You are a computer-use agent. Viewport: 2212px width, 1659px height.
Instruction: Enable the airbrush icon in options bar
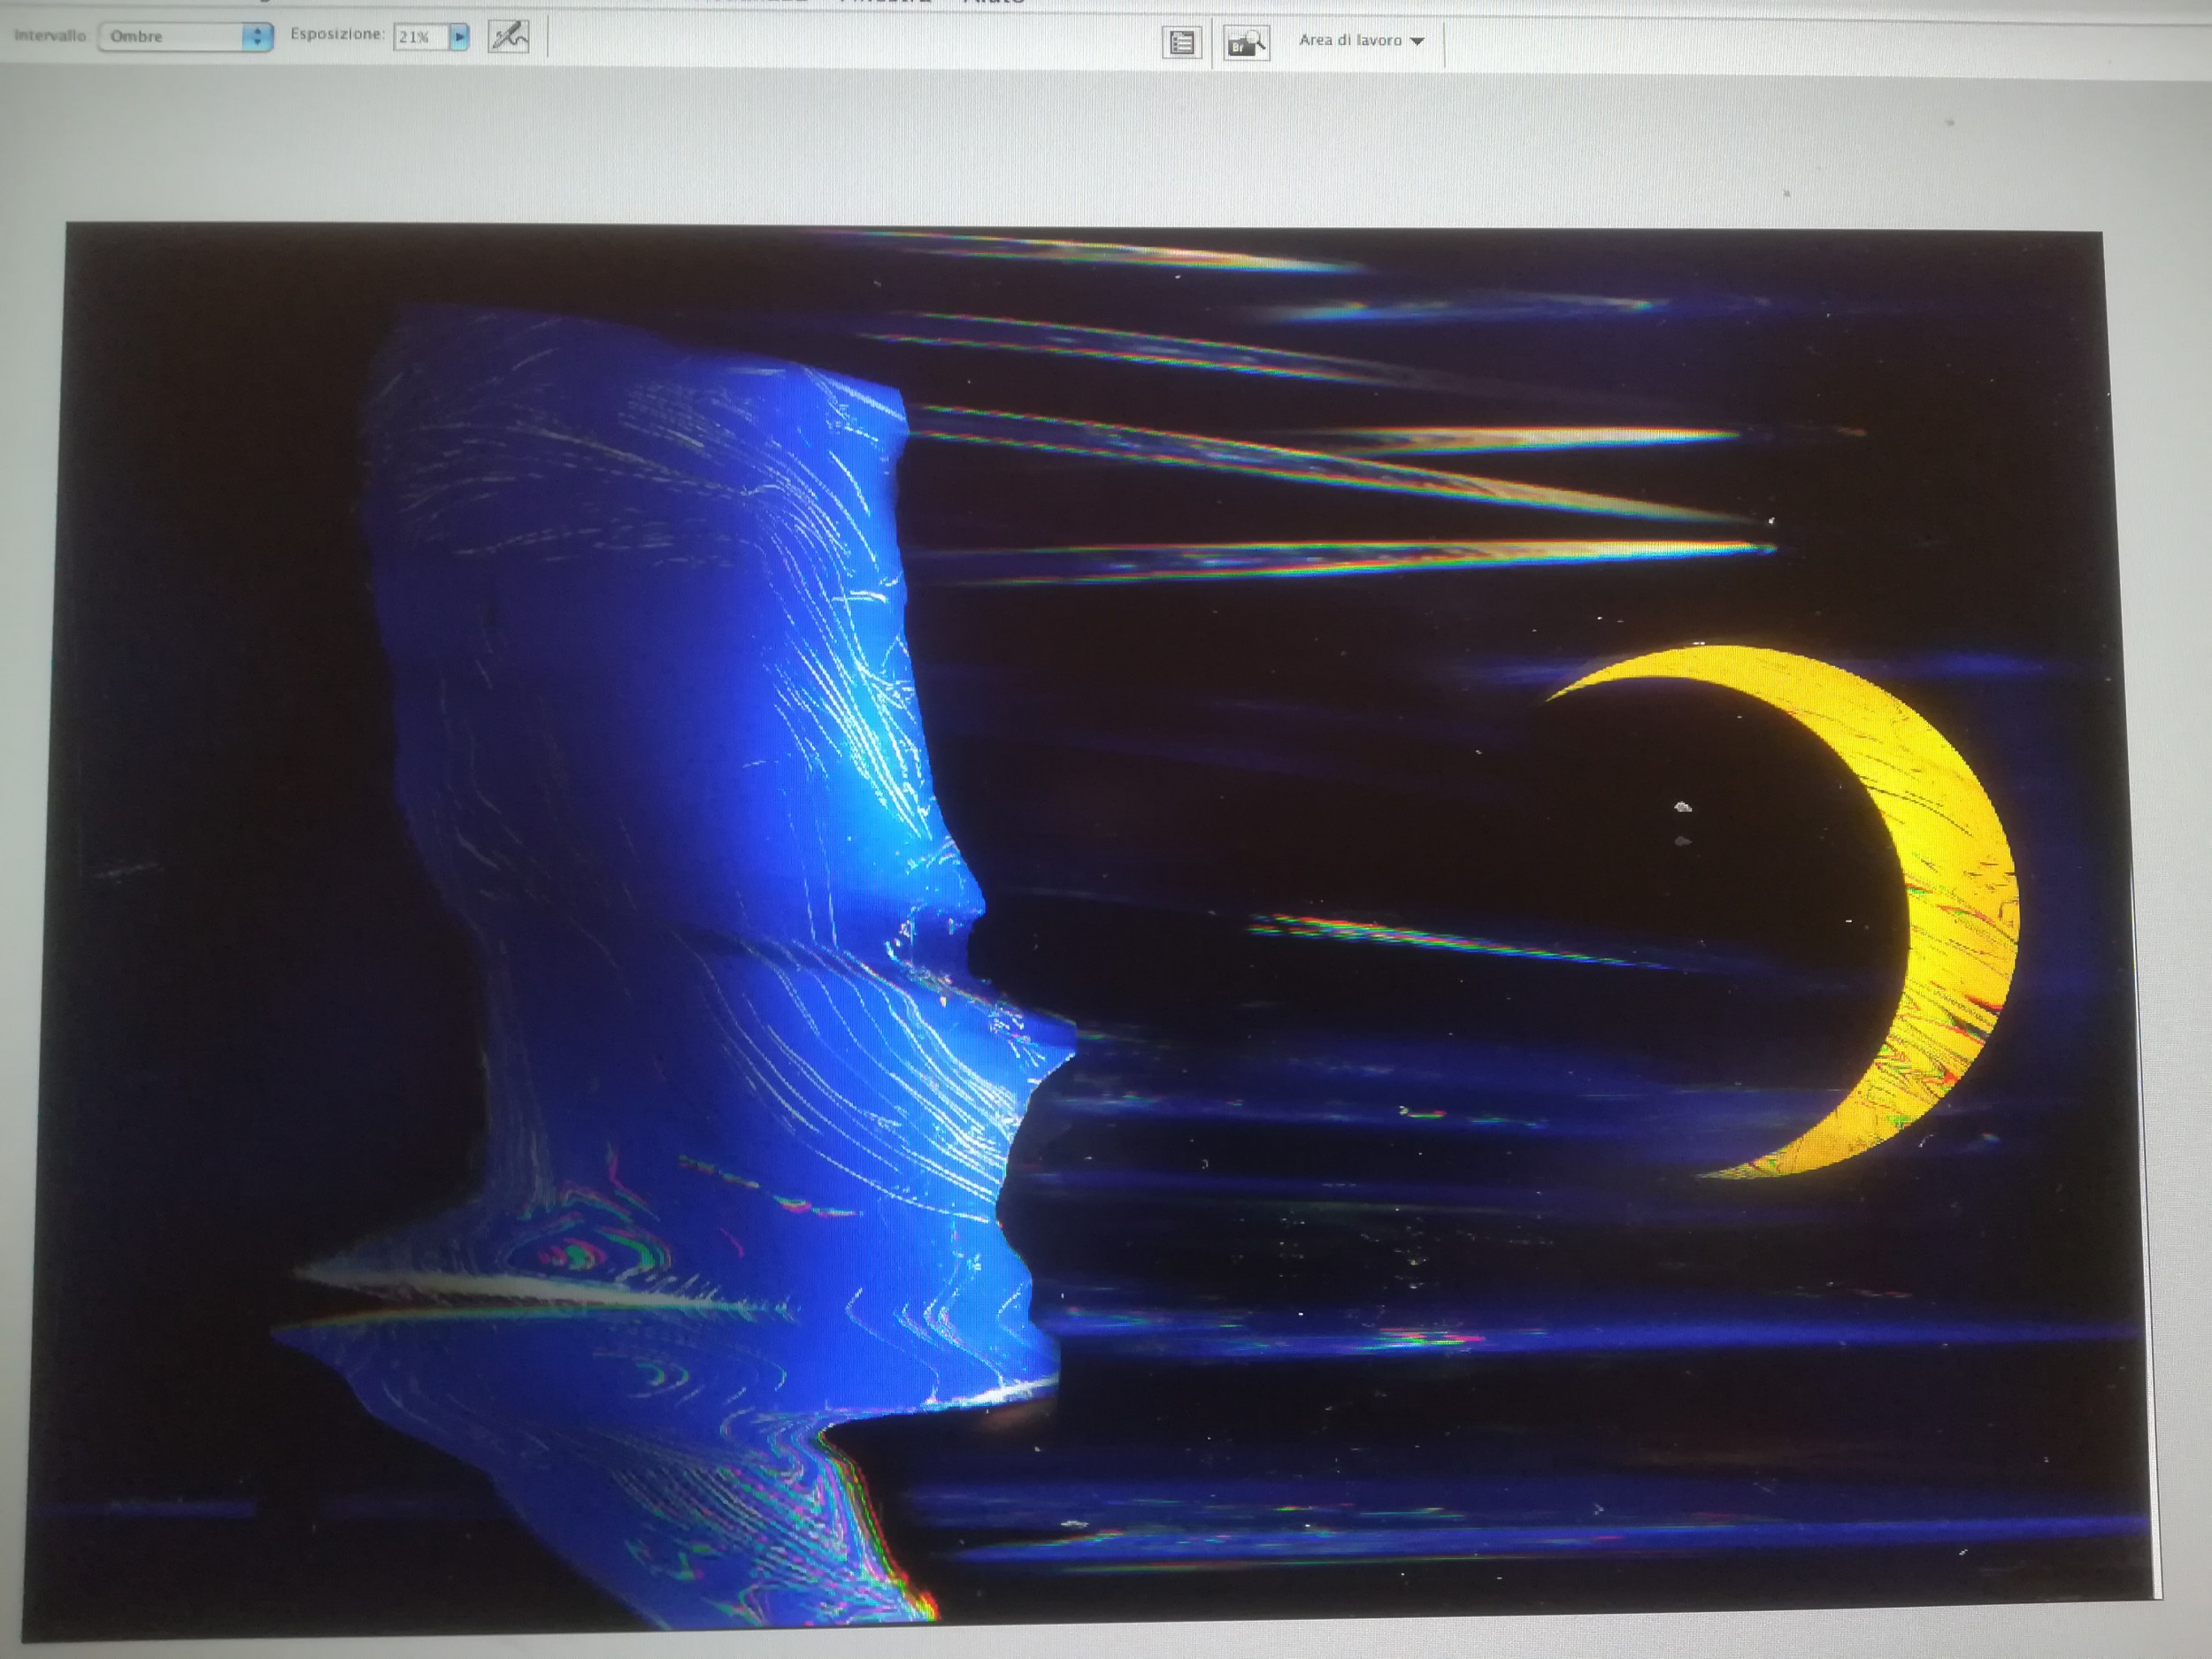point(508,37)
